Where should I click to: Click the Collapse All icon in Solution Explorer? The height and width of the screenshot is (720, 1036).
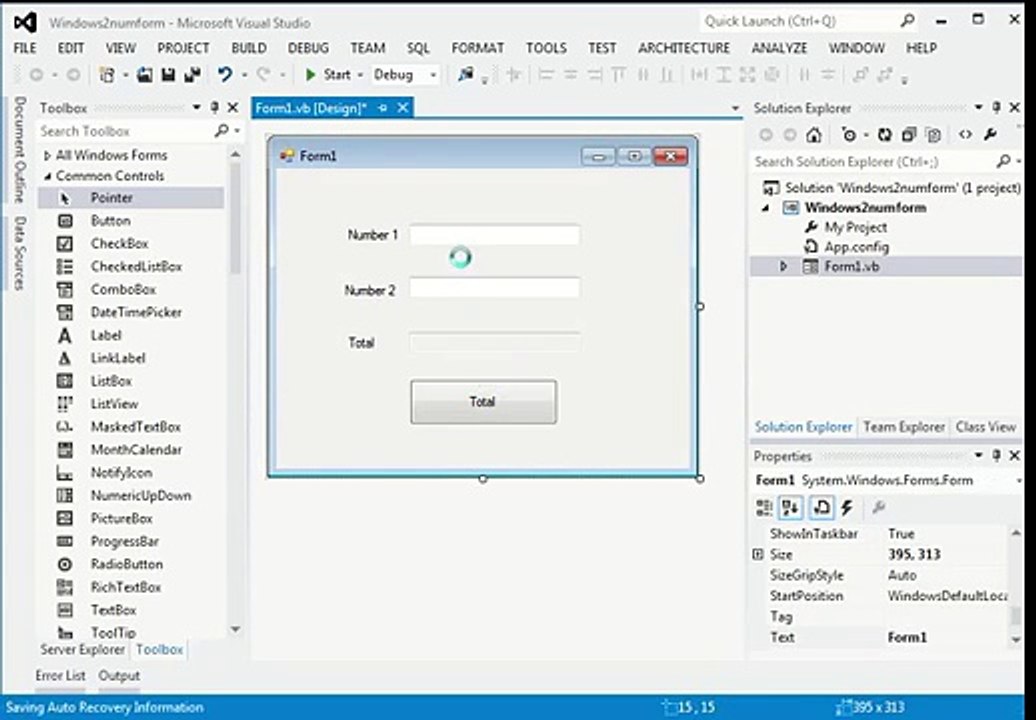click(x=908, y=135)
